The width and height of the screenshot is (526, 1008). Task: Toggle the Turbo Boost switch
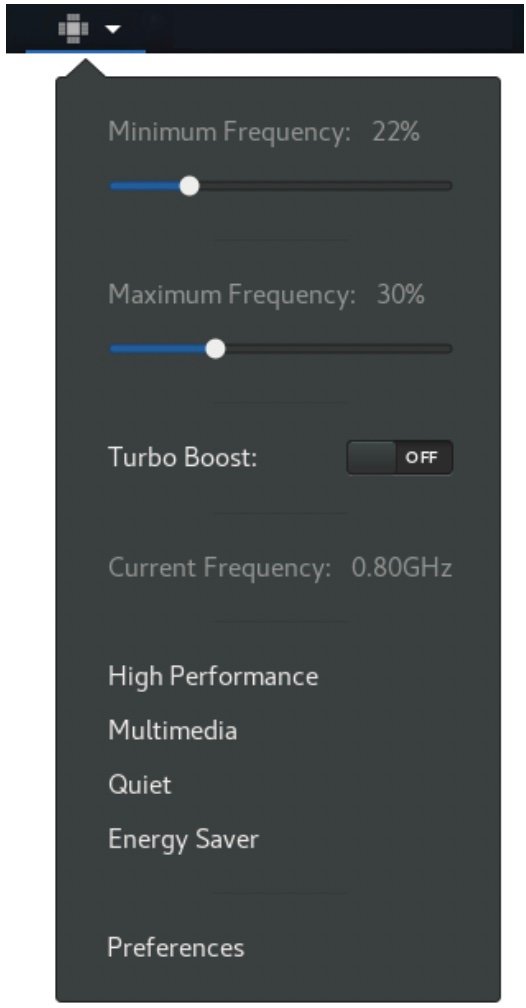[x=399, y=458]
